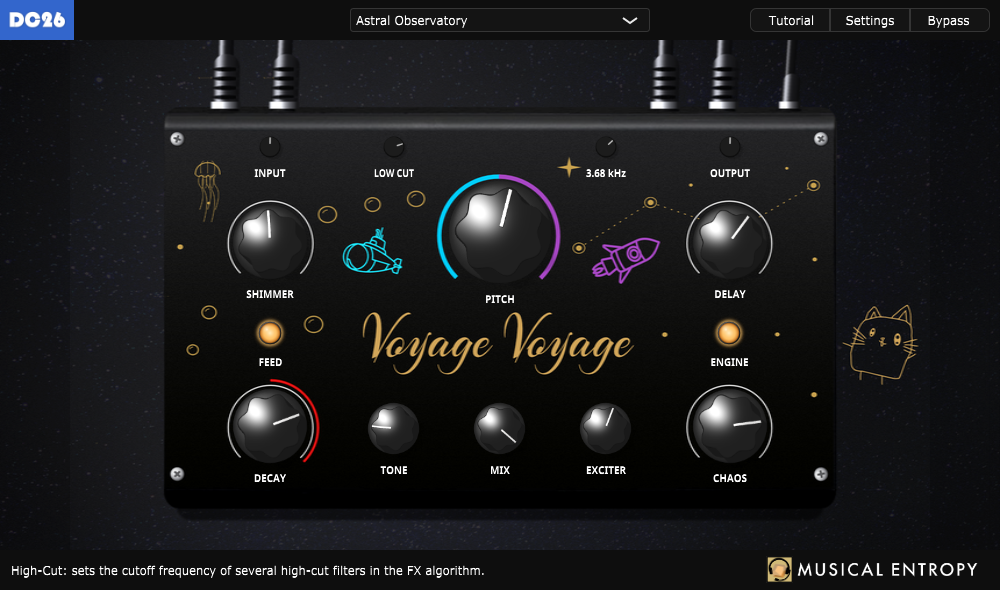
Task: Toggle the ENGINE orange LED button
Action: click(729, 333)
